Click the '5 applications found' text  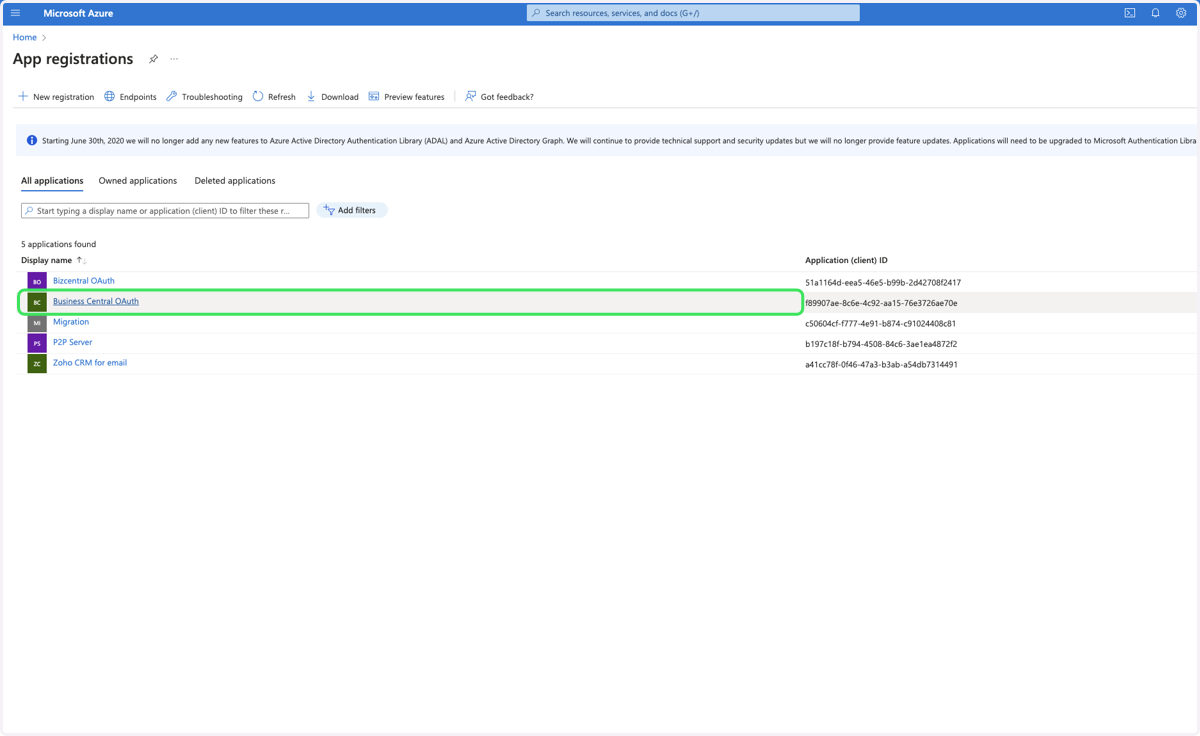pyautogui.click(x=59, y=244)
